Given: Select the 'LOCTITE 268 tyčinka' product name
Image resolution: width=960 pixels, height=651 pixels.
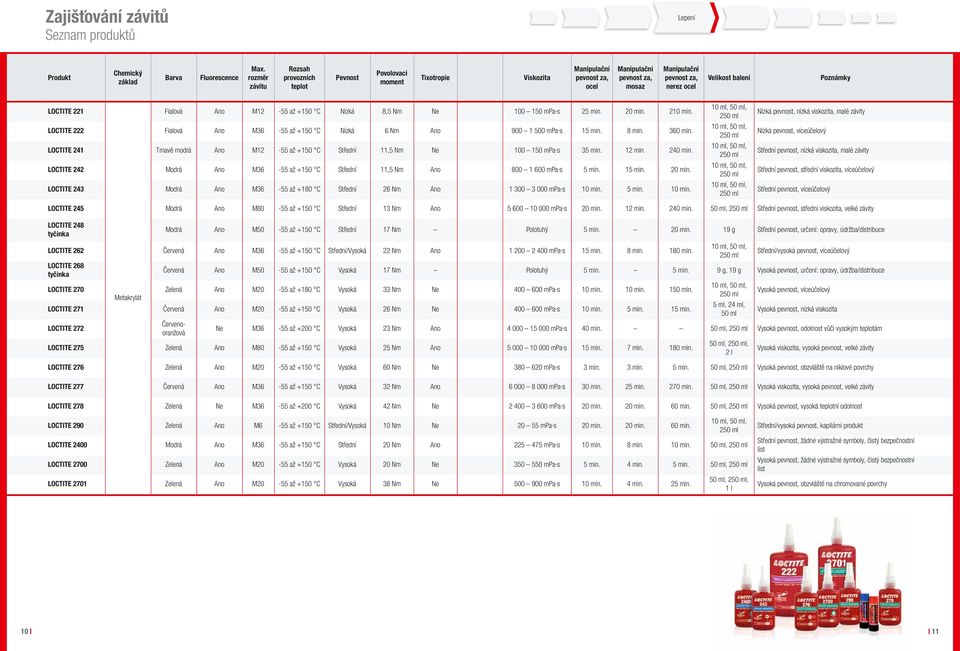Looking at the screenshot, I should [x=66, y=270].
